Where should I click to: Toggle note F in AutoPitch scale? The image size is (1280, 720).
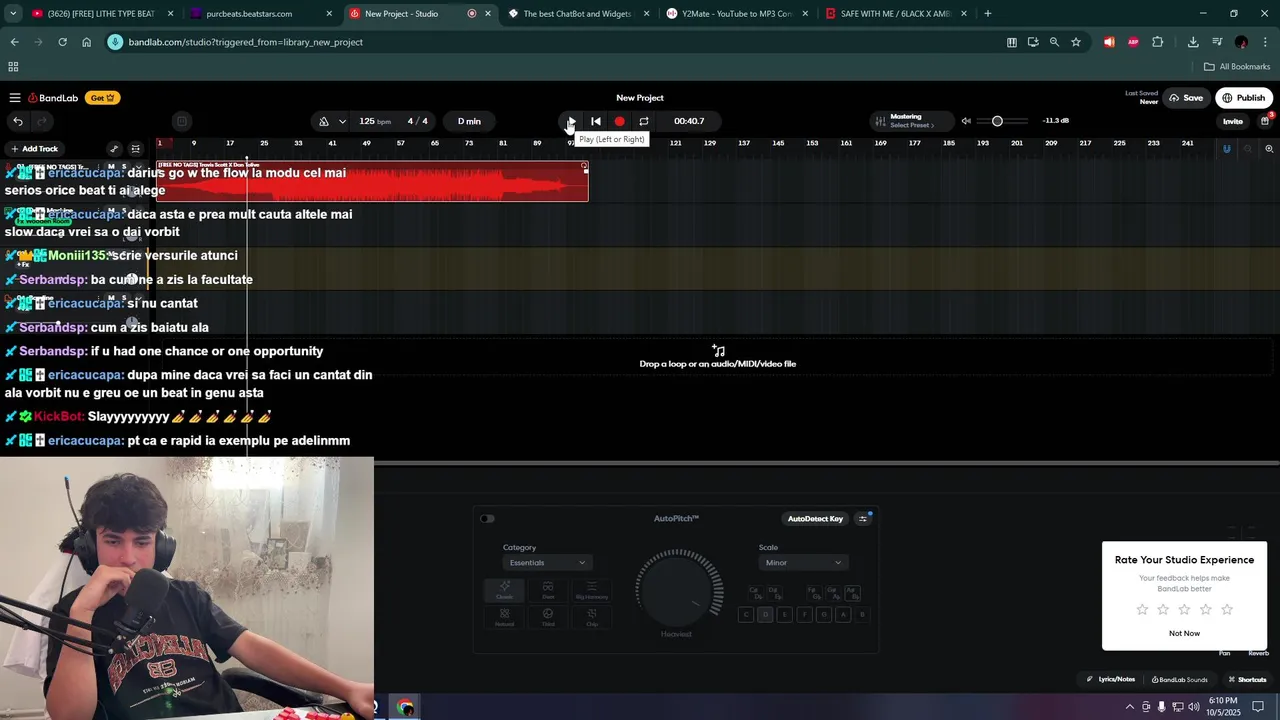click(x=804, y=615)
